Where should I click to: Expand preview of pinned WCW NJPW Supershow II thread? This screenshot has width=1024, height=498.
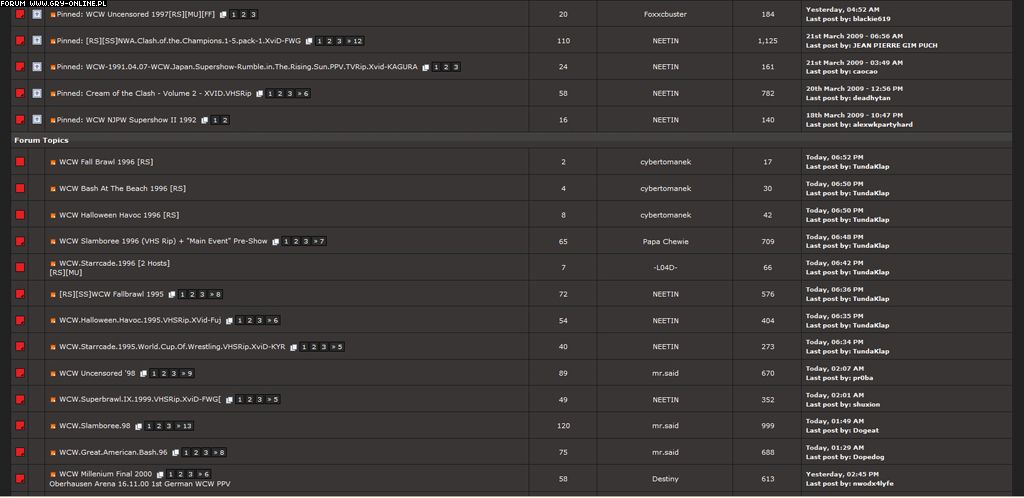[37, 120]
